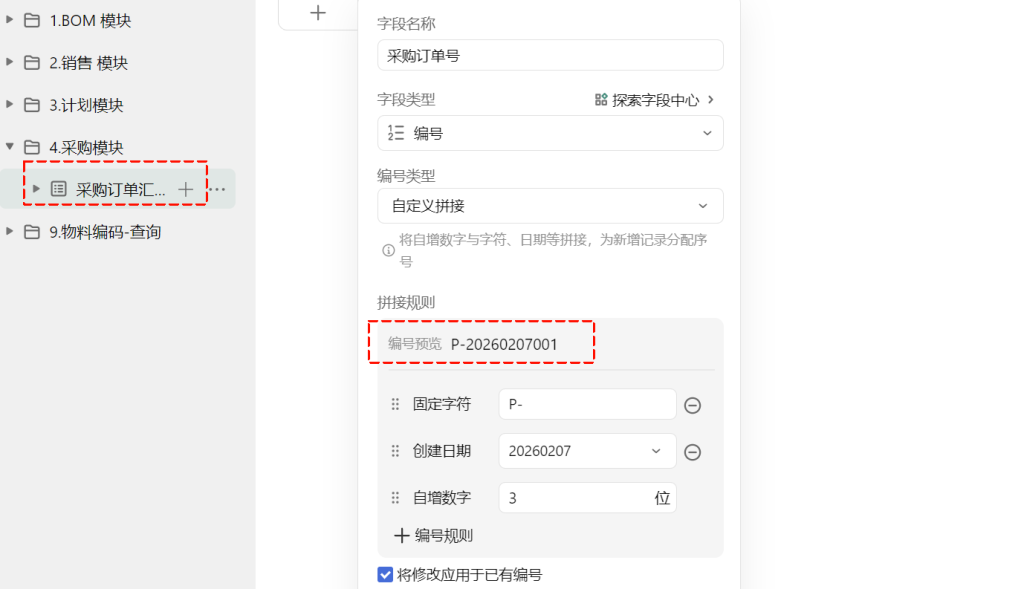Add a new 编号规则
1024x589 pixels.
[433, 535]
